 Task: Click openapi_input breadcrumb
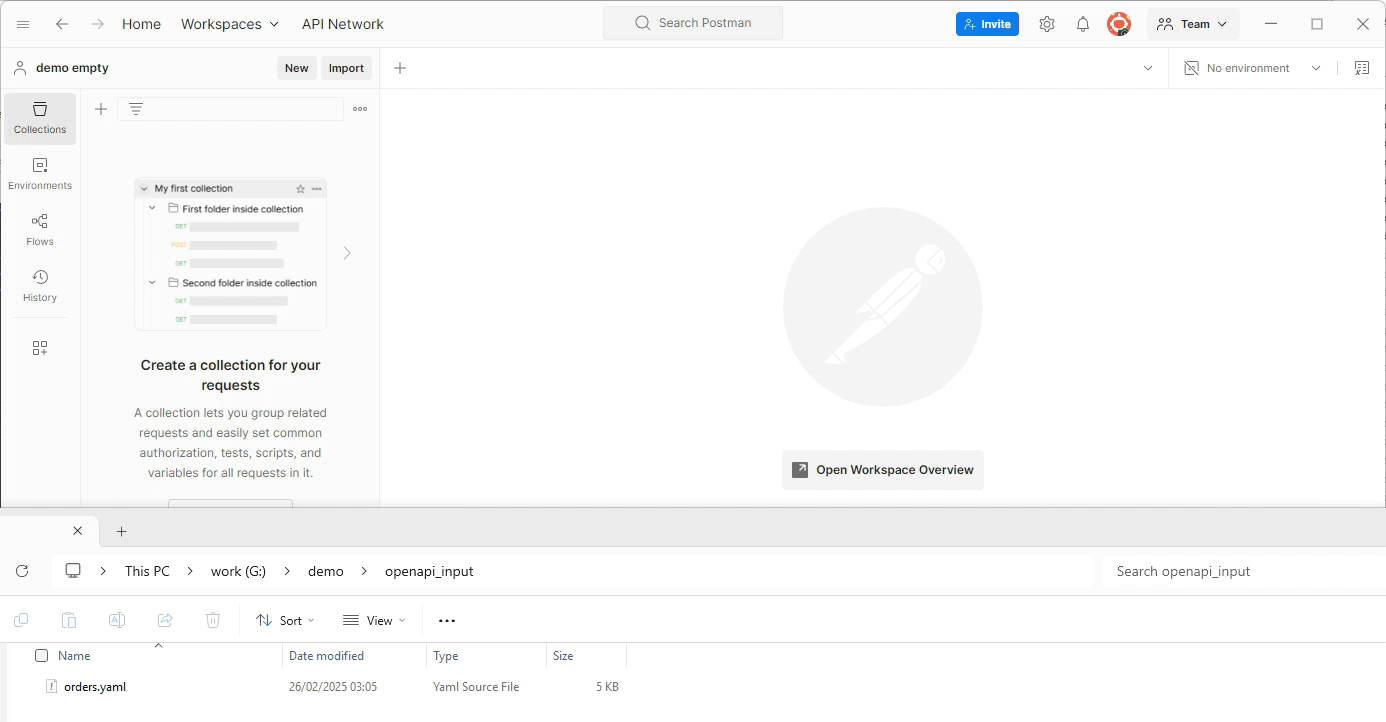point(429,571)
